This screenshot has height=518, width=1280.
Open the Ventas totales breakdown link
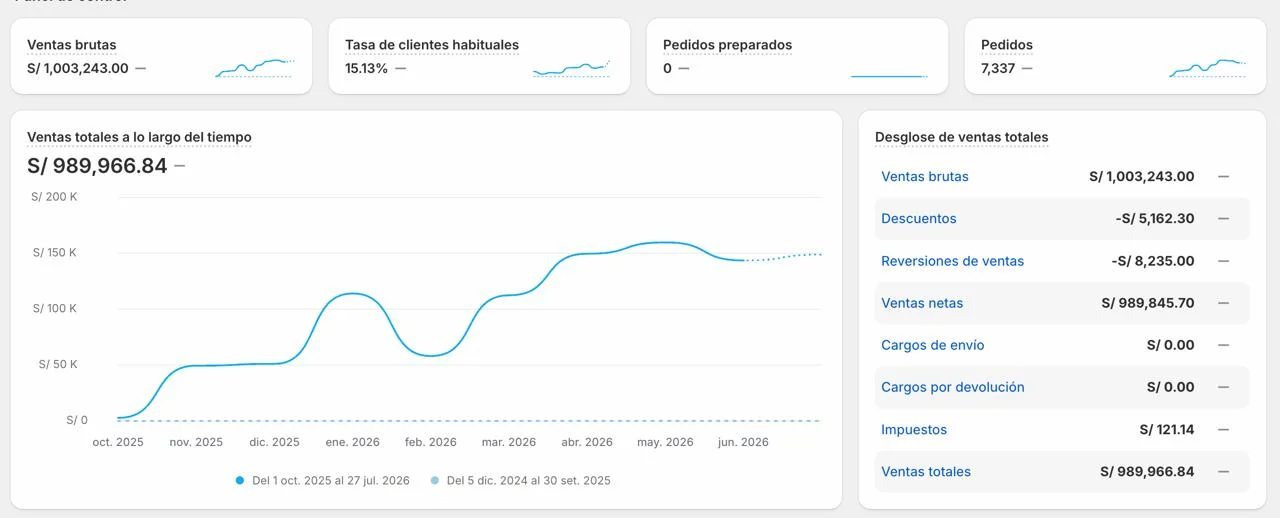coord(926,472)
